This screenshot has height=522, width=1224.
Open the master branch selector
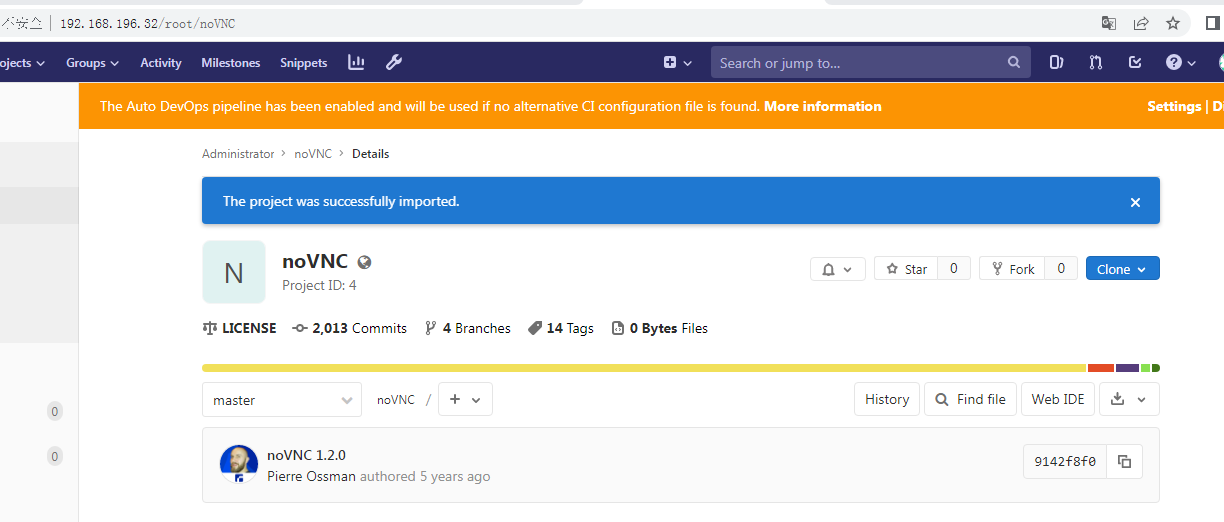point(282,399)
